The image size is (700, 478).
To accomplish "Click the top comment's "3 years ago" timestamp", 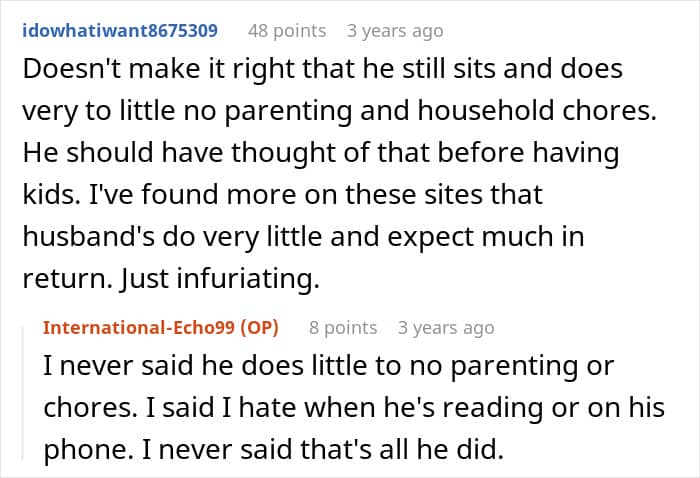I will point(395,30).
